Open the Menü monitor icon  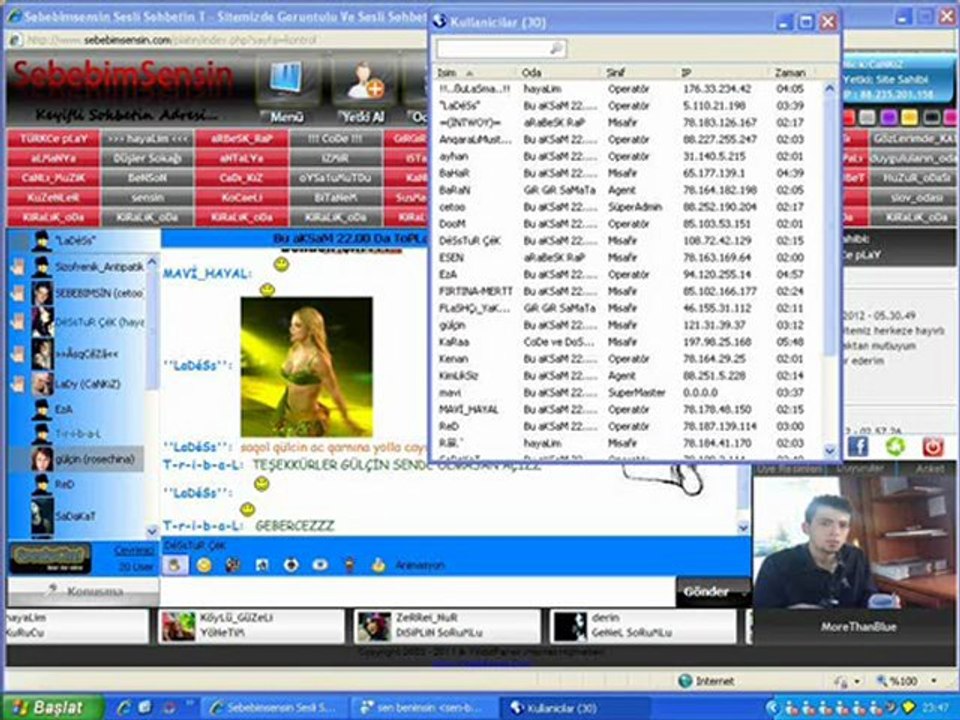[x=286, y=82]
